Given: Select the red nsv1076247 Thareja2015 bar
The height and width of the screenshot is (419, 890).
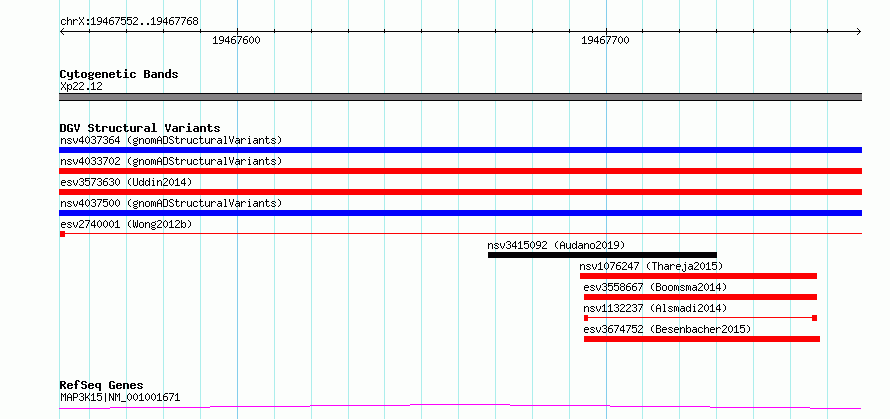Looking at the screenshot, I should click(698, 276).
